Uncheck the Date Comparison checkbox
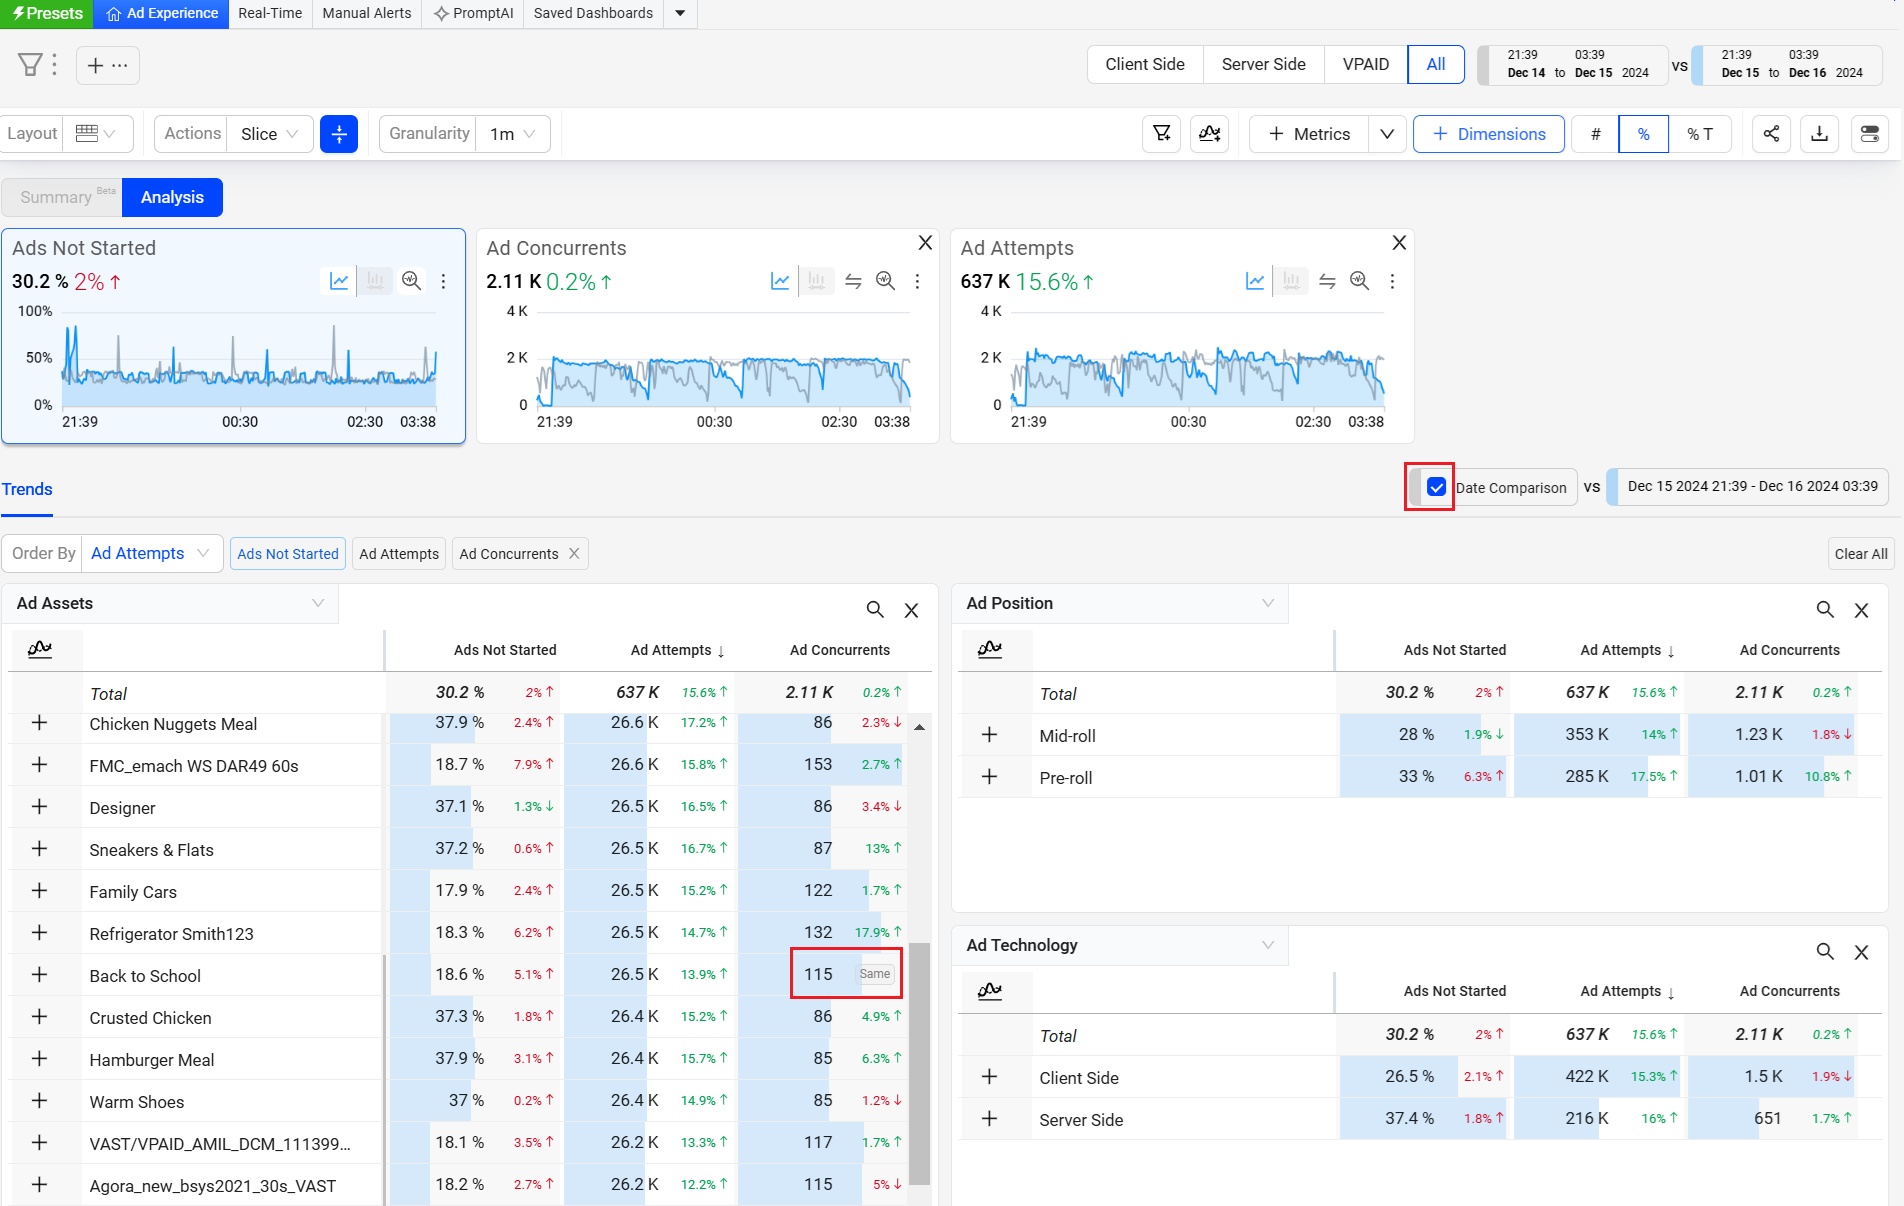The height and width of the screenshot is (1206, 1904). point(1436,487)
